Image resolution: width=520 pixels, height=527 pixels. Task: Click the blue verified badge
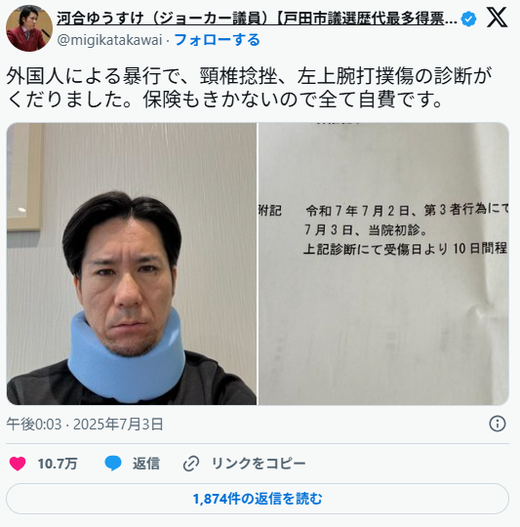(469, 18)
